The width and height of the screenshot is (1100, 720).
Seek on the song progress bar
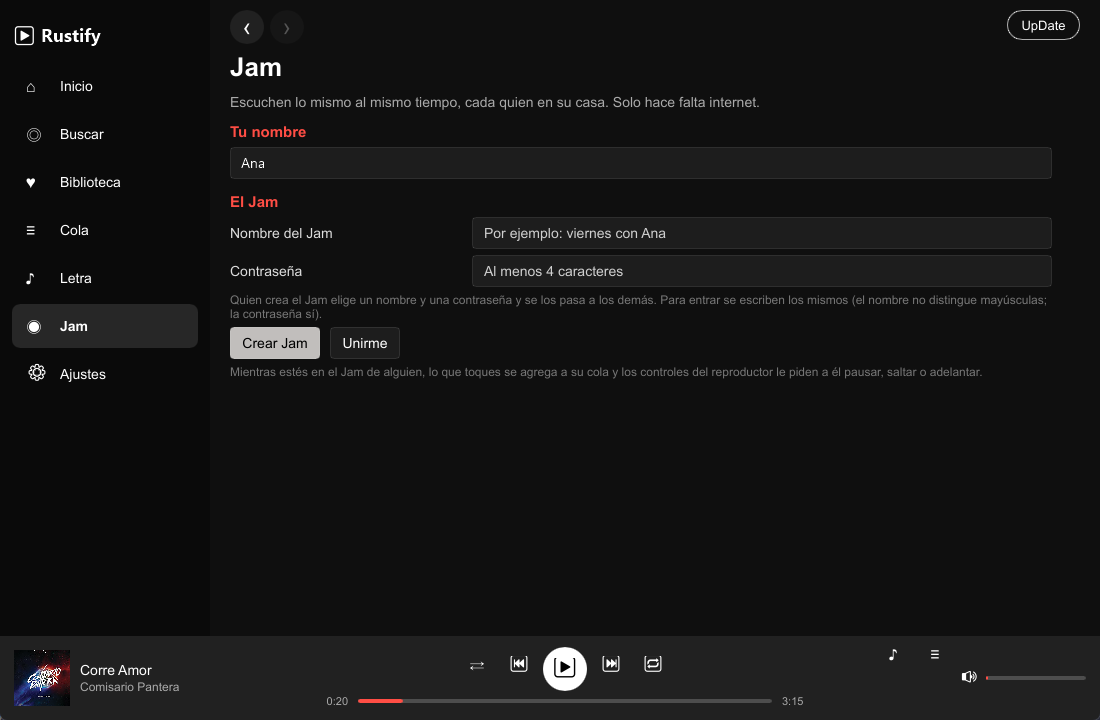565,701
